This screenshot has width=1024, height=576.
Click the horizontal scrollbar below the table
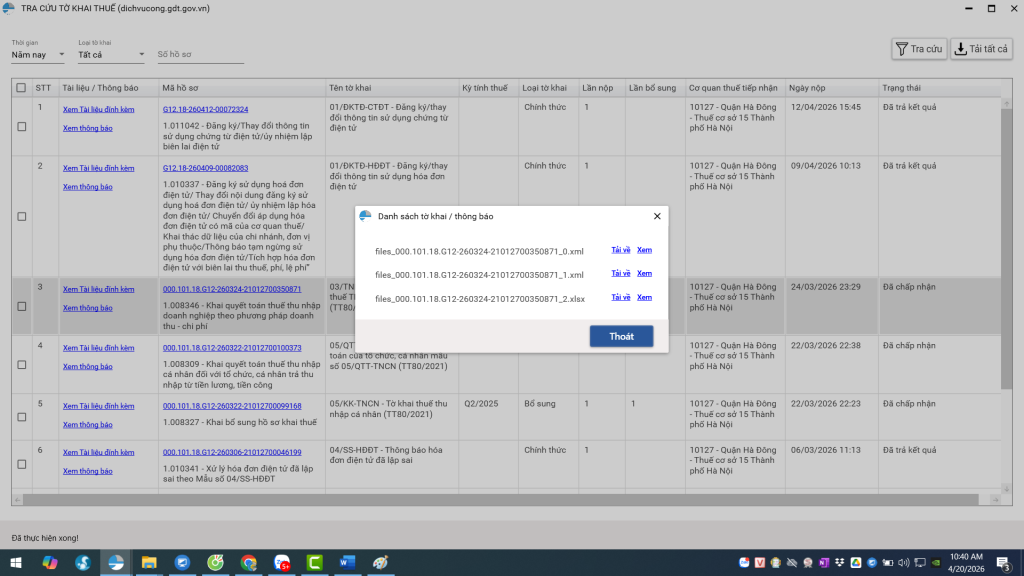point(500,499)
